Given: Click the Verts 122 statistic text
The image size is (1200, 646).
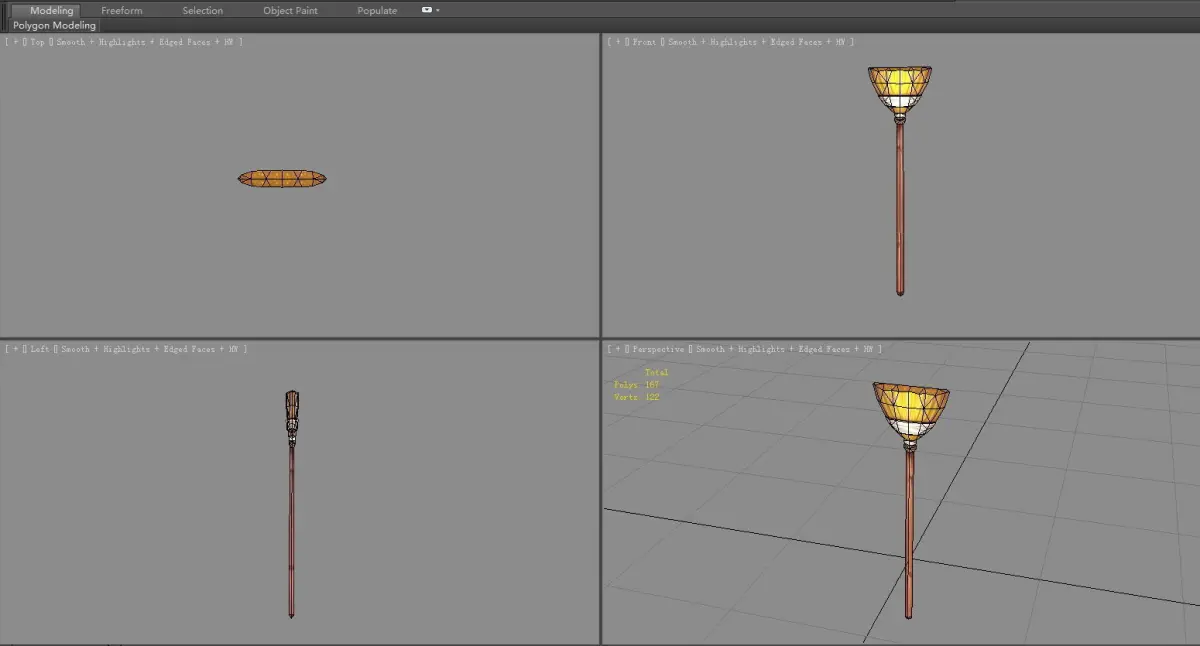Looking at the screenshot, I should pyautogui.click(x=637, y=397).
